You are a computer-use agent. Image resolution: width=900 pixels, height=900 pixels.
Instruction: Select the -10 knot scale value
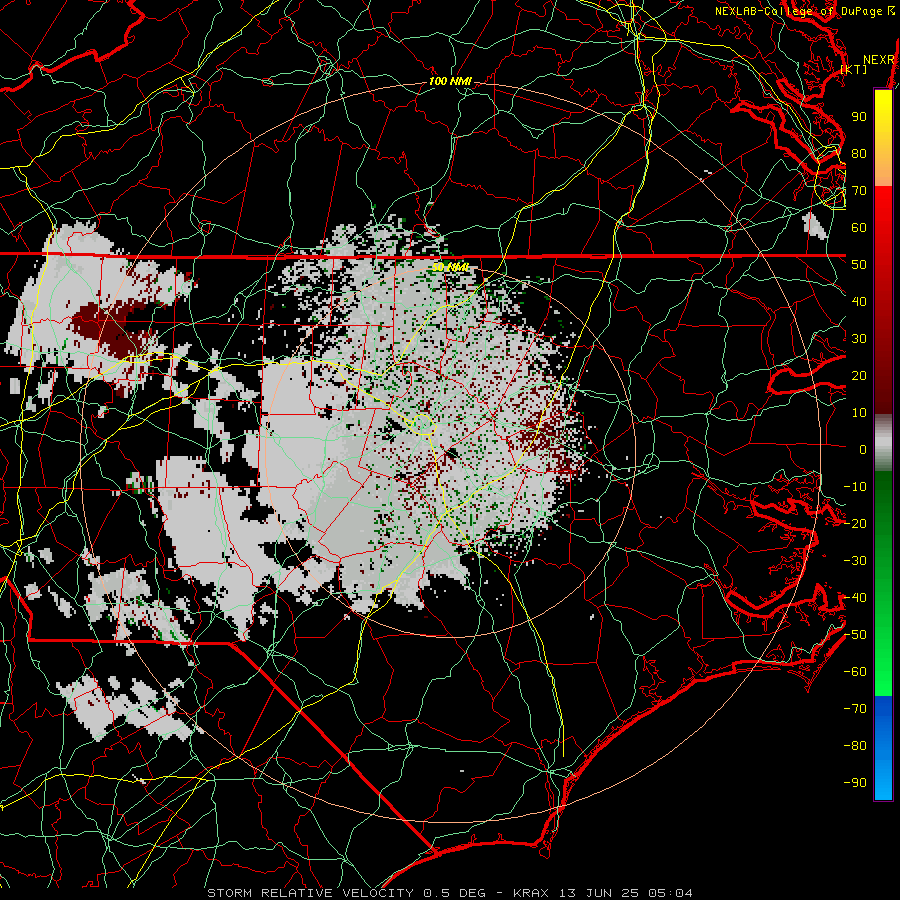click(x=855, y=487)
